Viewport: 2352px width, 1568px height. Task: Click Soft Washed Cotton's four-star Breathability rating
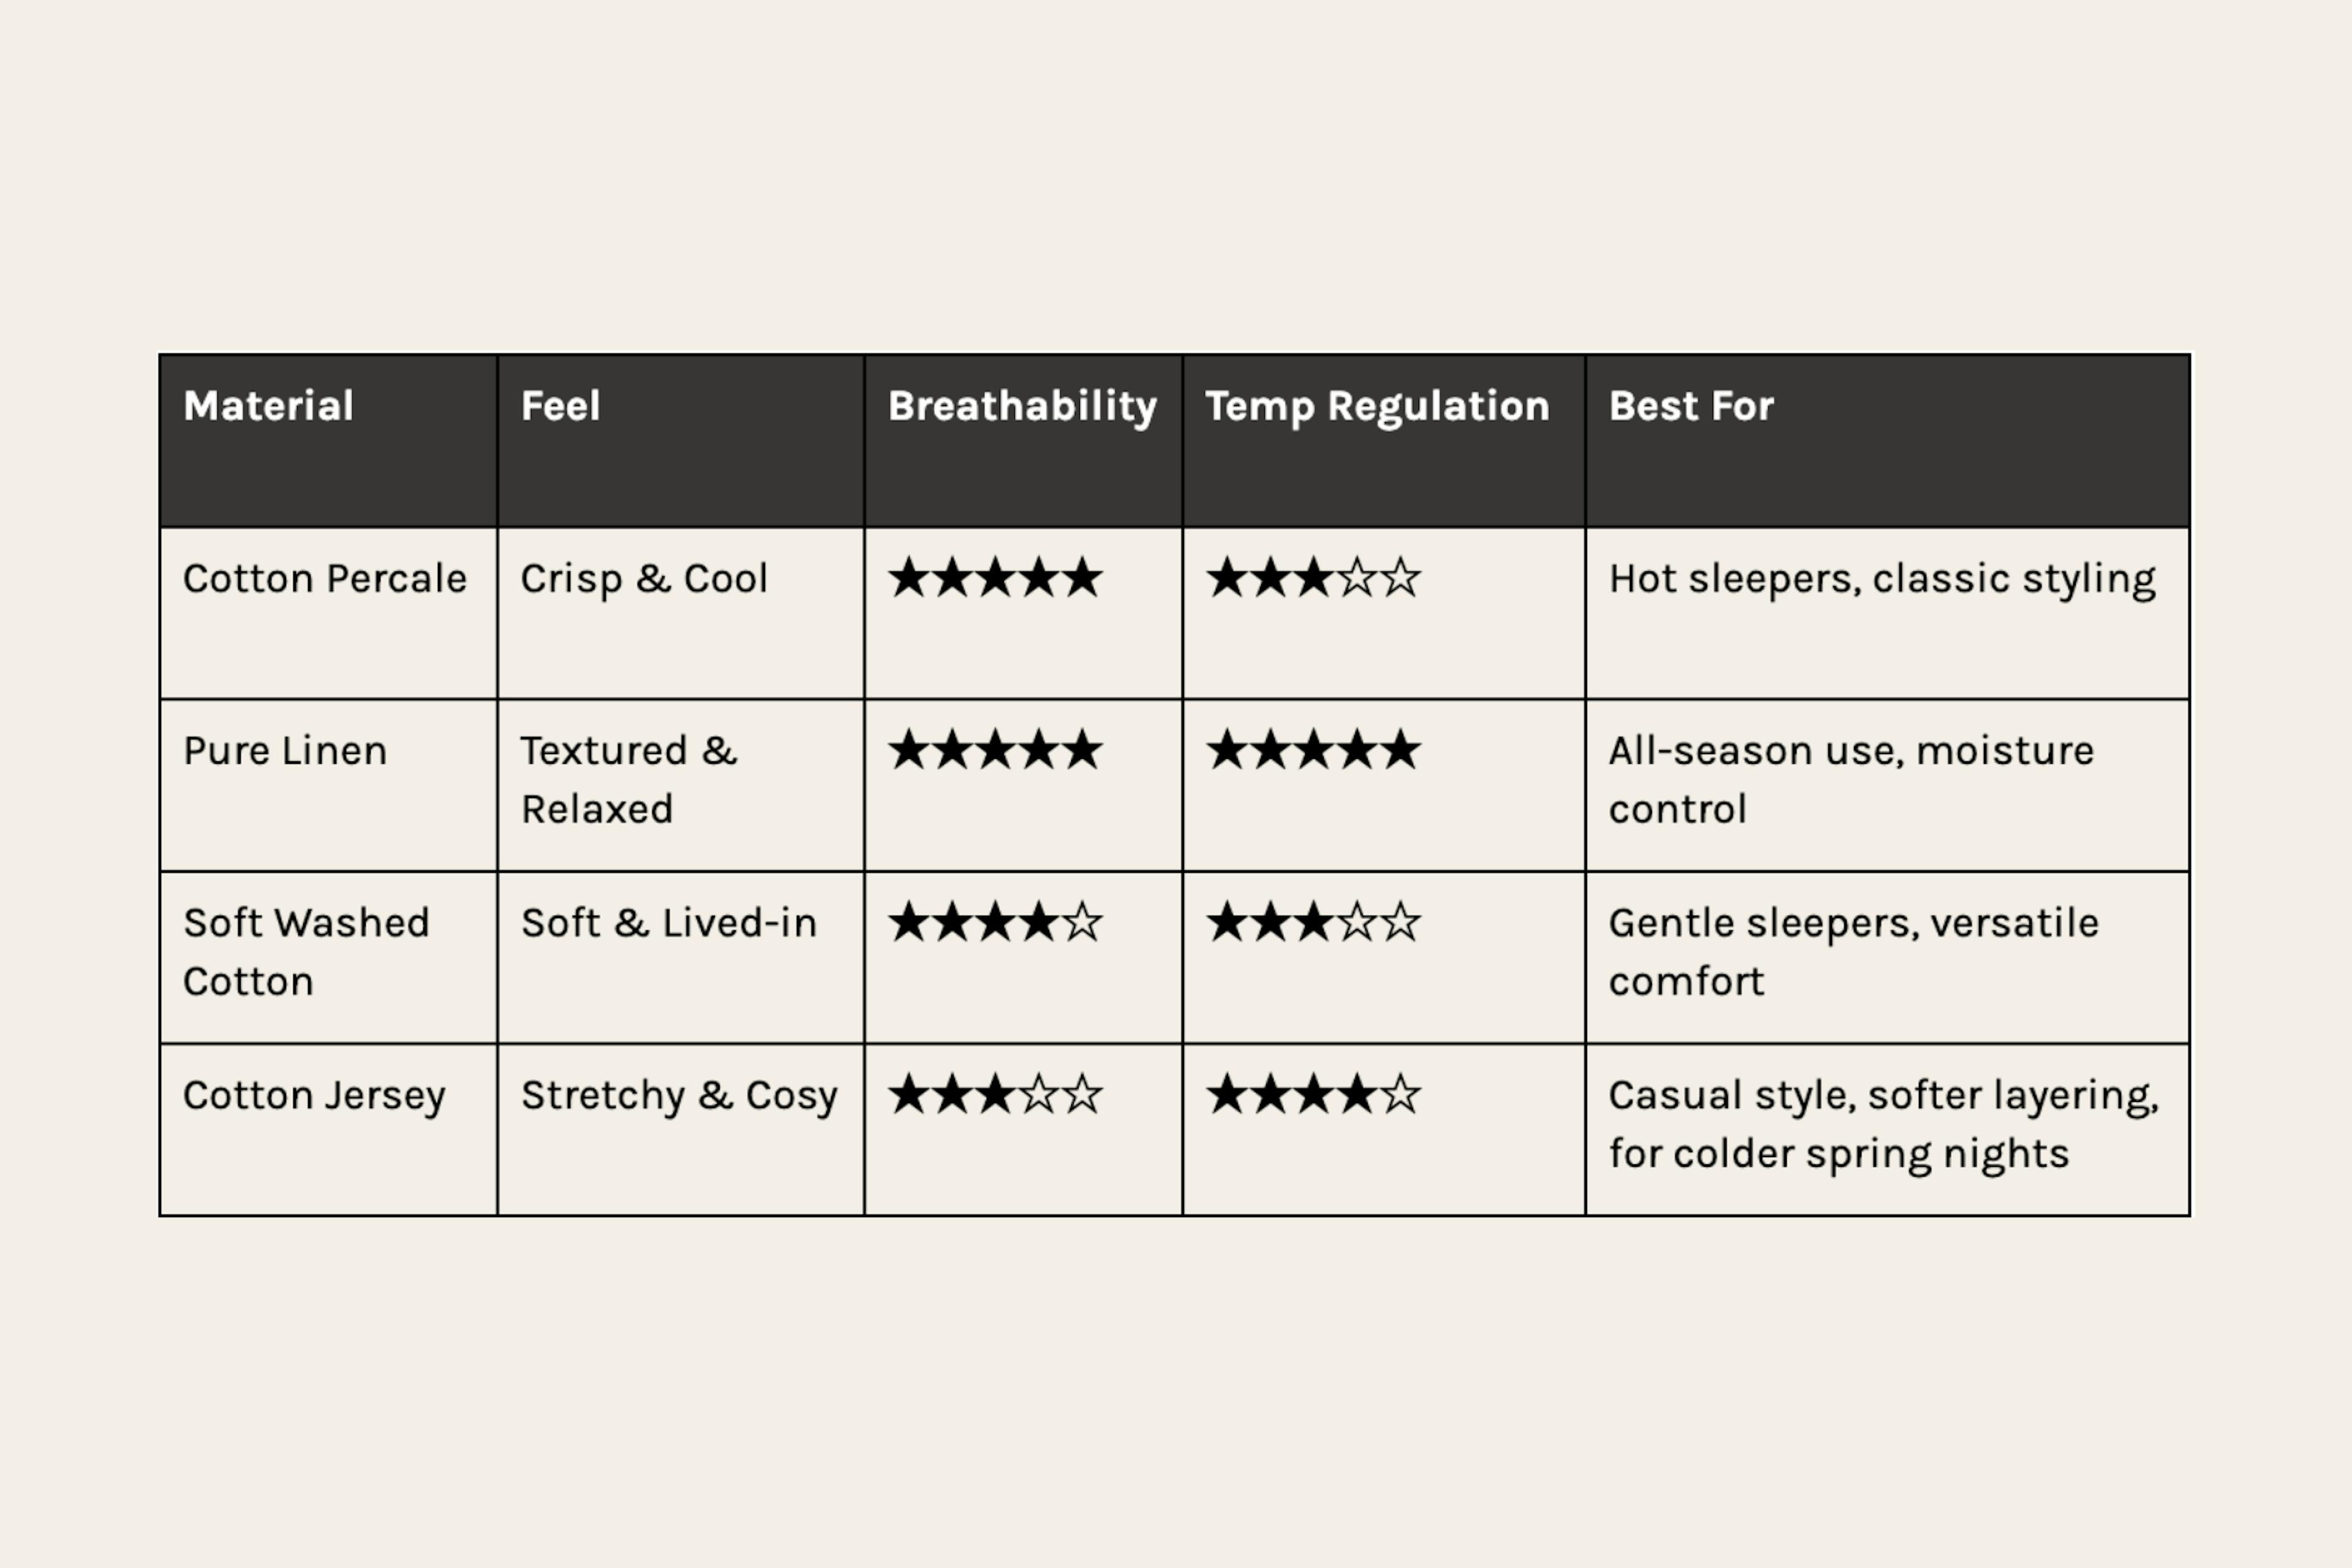[995, 923]
